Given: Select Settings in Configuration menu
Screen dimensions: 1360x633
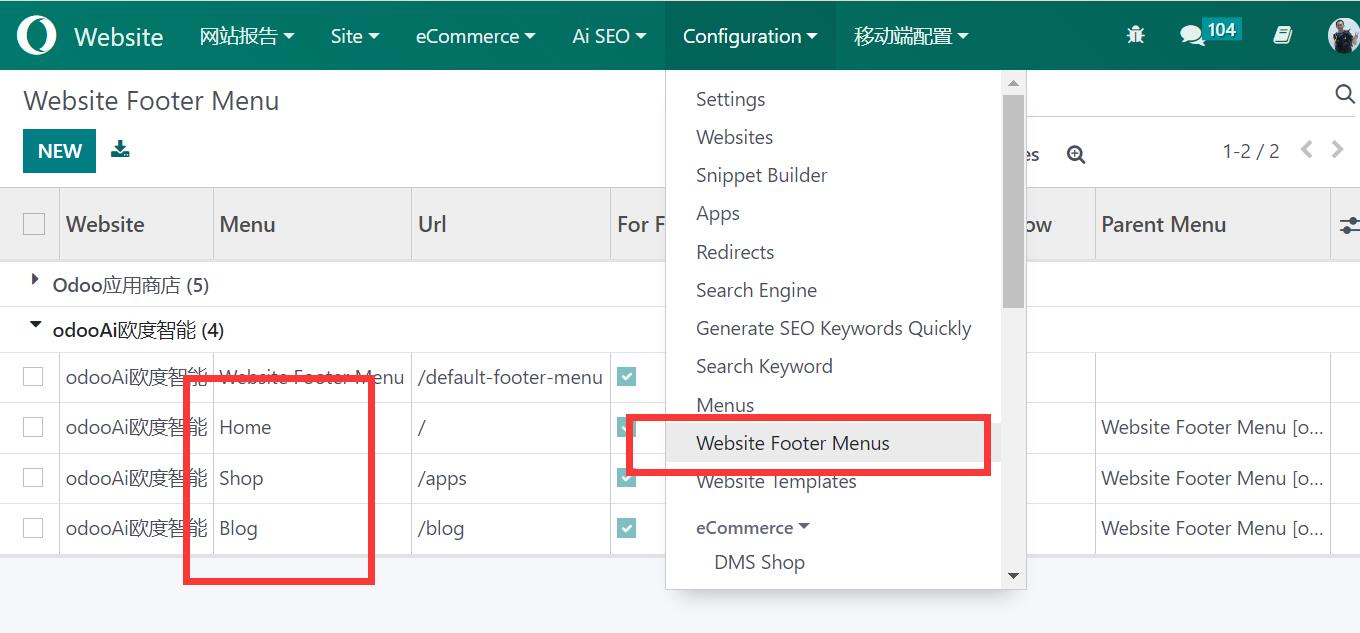Looking at the screenshot, I should [x=730, y=99].
